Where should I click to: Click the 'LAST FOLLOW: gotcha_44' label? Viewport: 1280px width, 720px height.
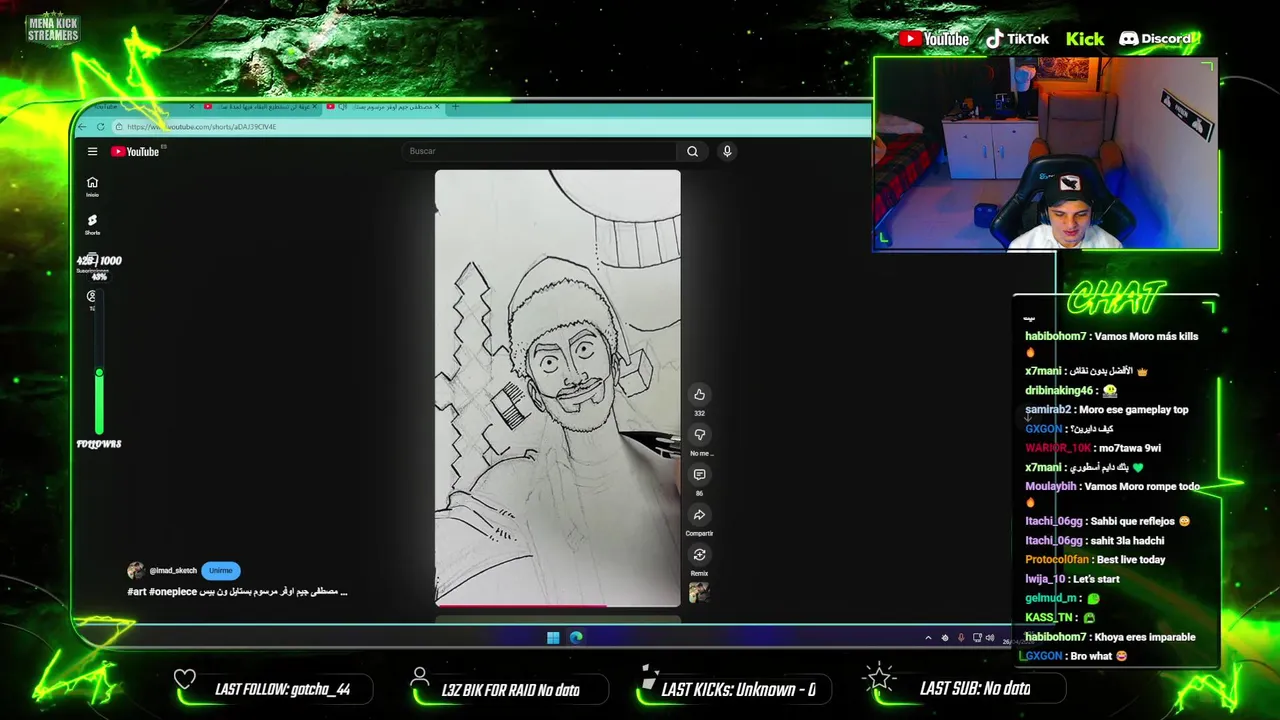coord(282,689)
